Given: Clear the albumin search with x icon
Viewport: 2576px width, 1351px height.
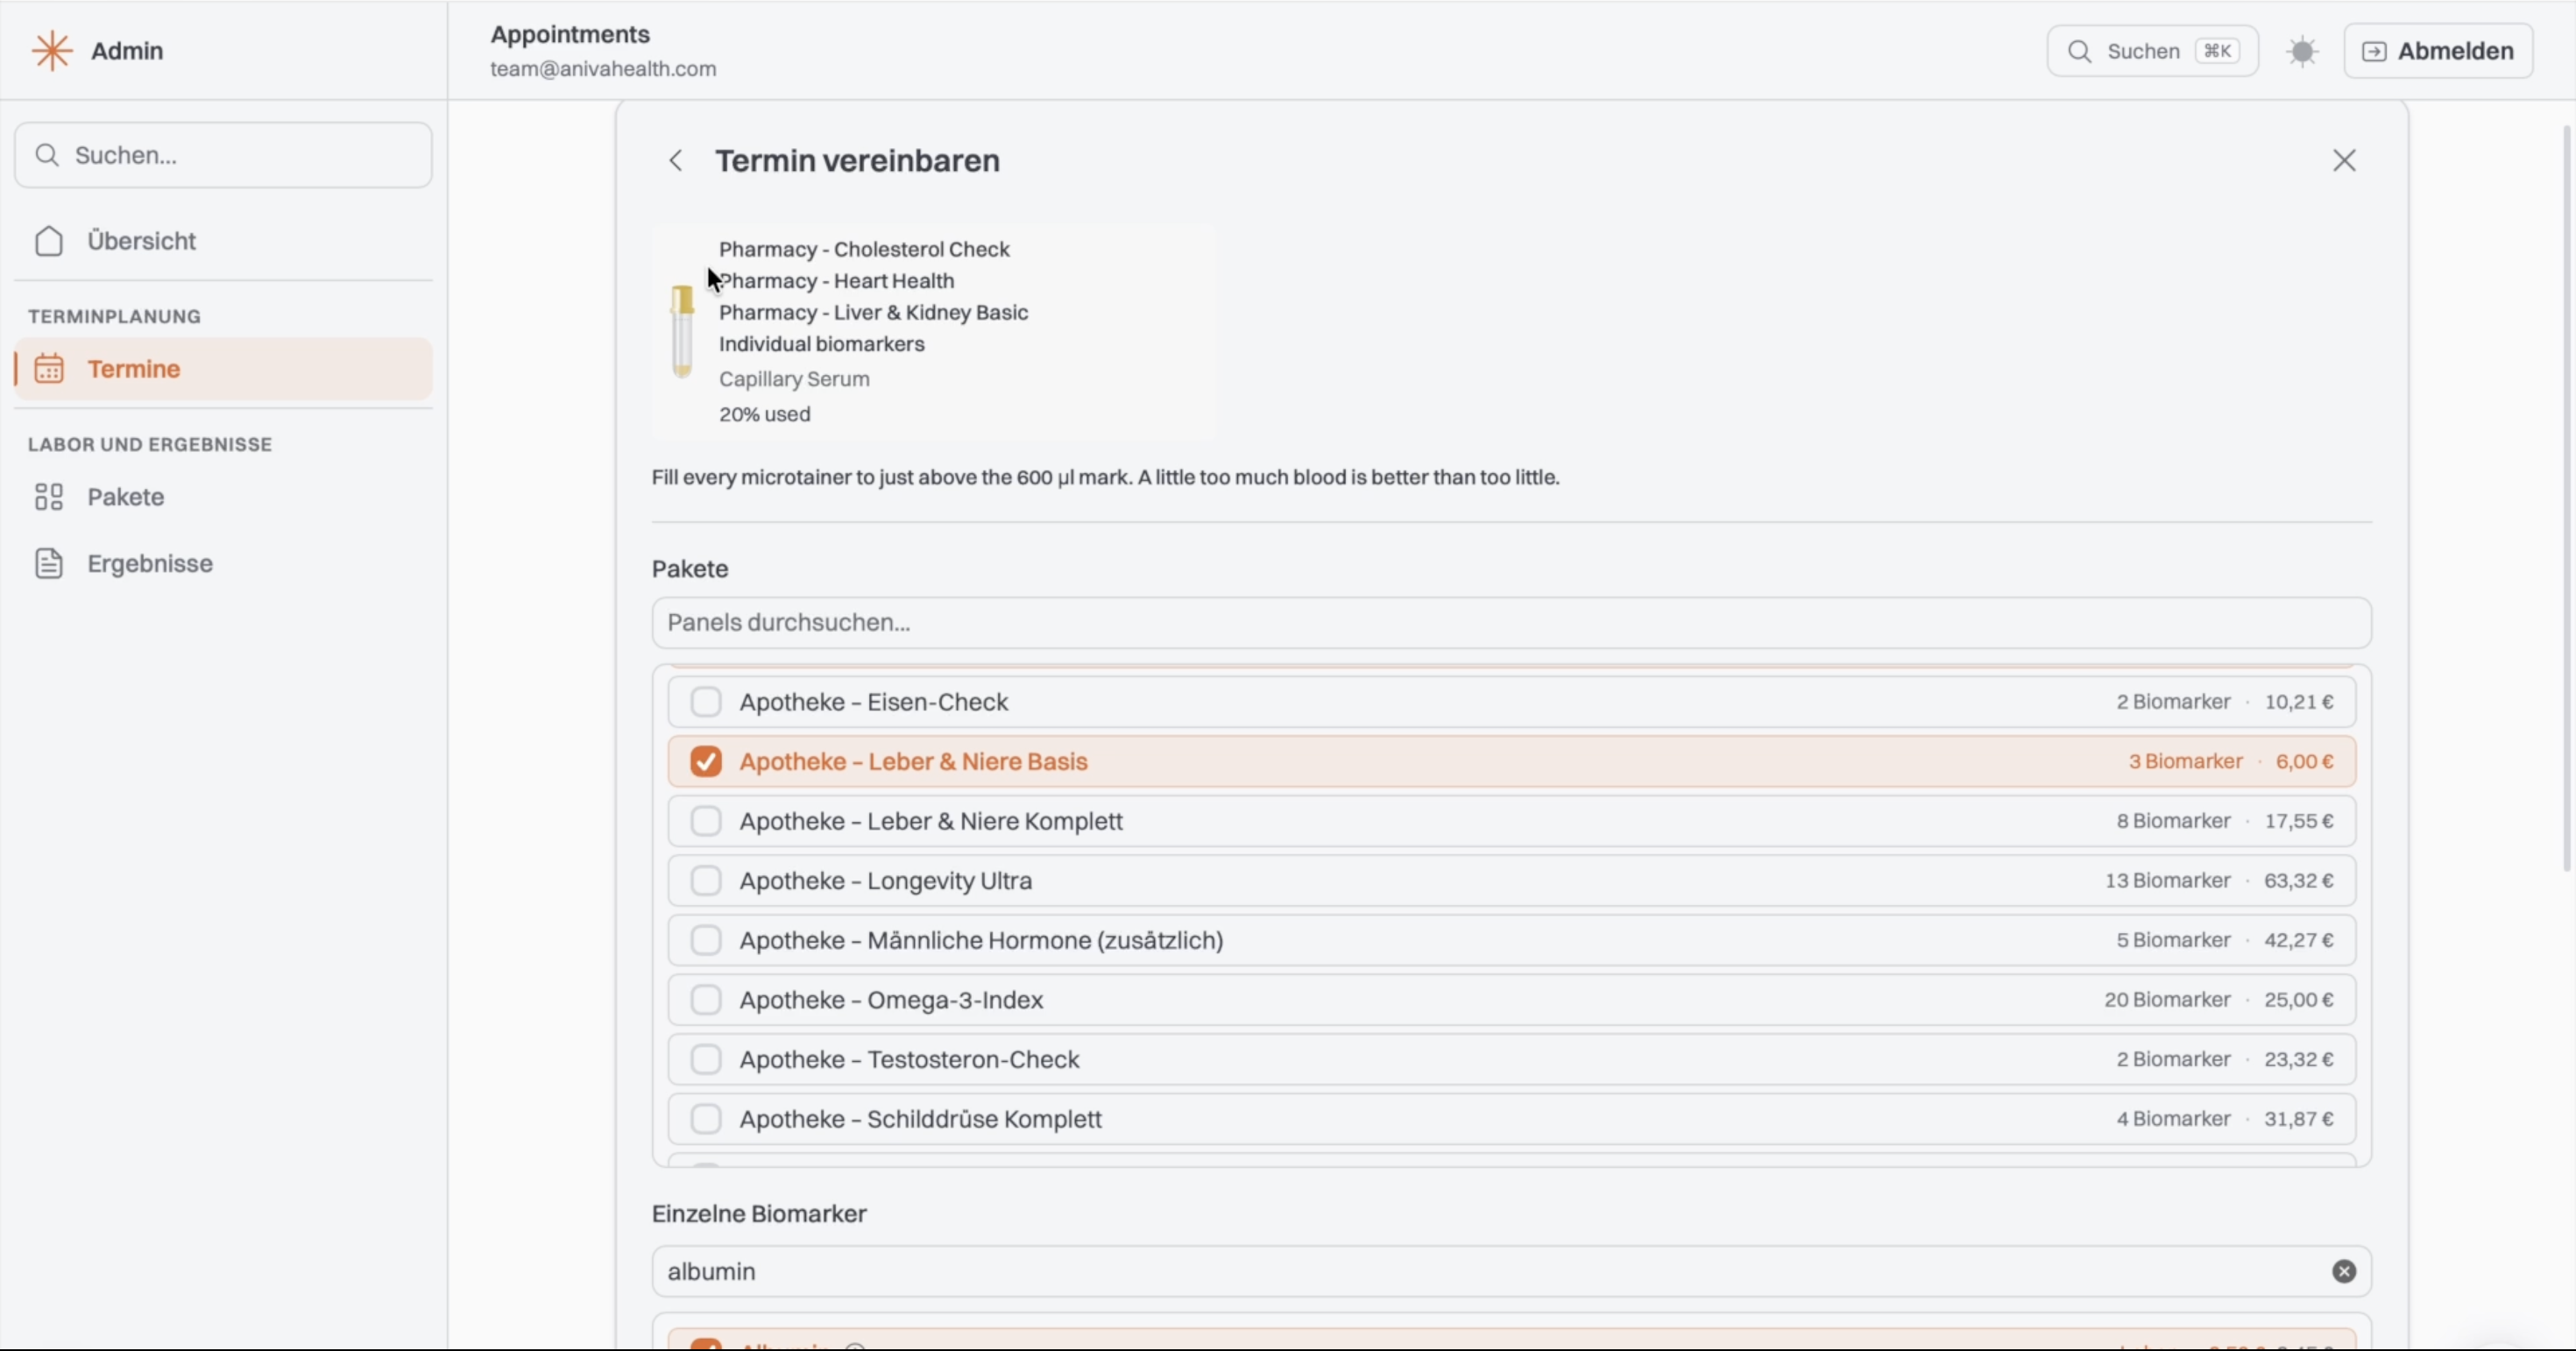Looking at the screenshot, I should click(x=2344, y=1271).
